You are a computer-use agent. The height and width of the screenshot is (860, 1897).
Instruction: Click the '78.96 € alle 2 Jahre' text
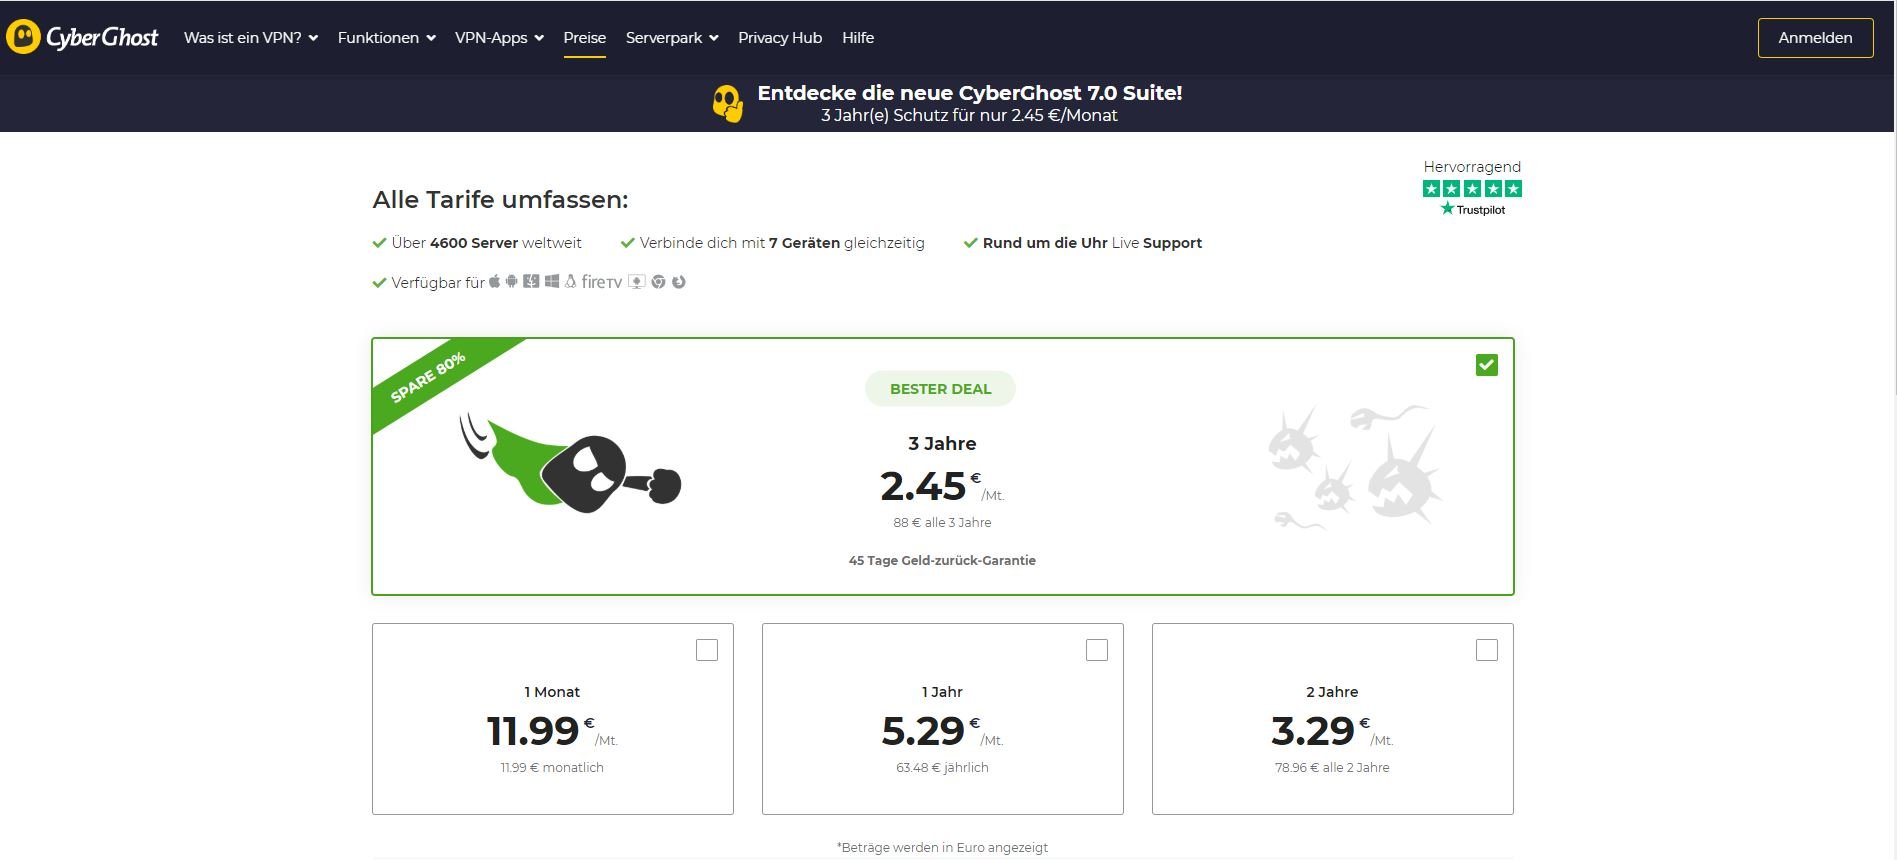(x=1332, y=768)
